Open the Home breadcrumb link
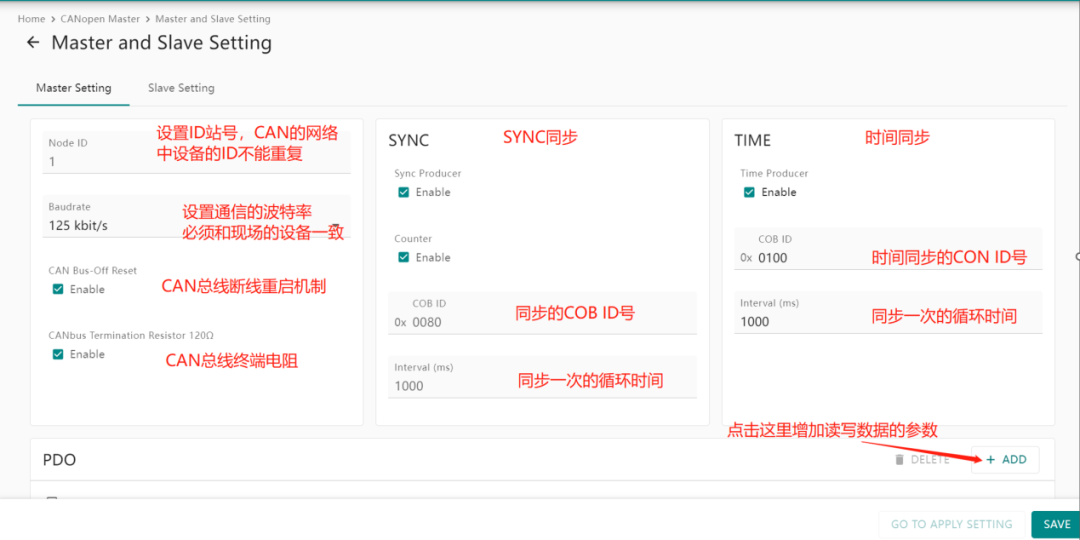This screenshot has height=540, width=1080. pos(32,19)
